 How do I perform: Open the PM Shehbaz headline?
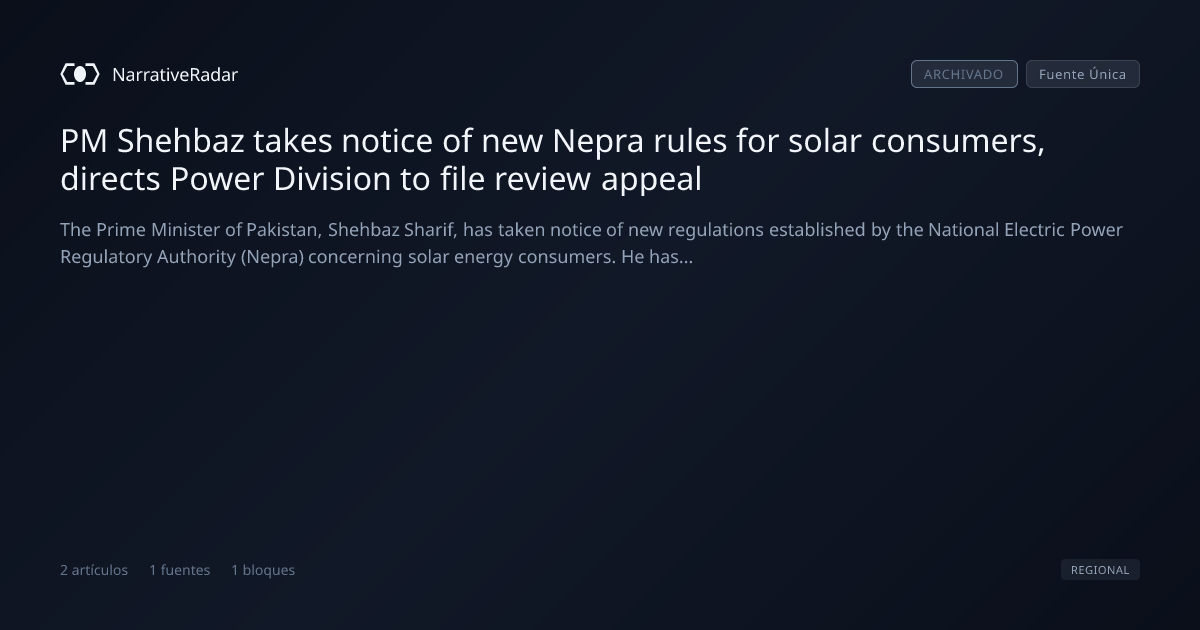coord(553,161)
